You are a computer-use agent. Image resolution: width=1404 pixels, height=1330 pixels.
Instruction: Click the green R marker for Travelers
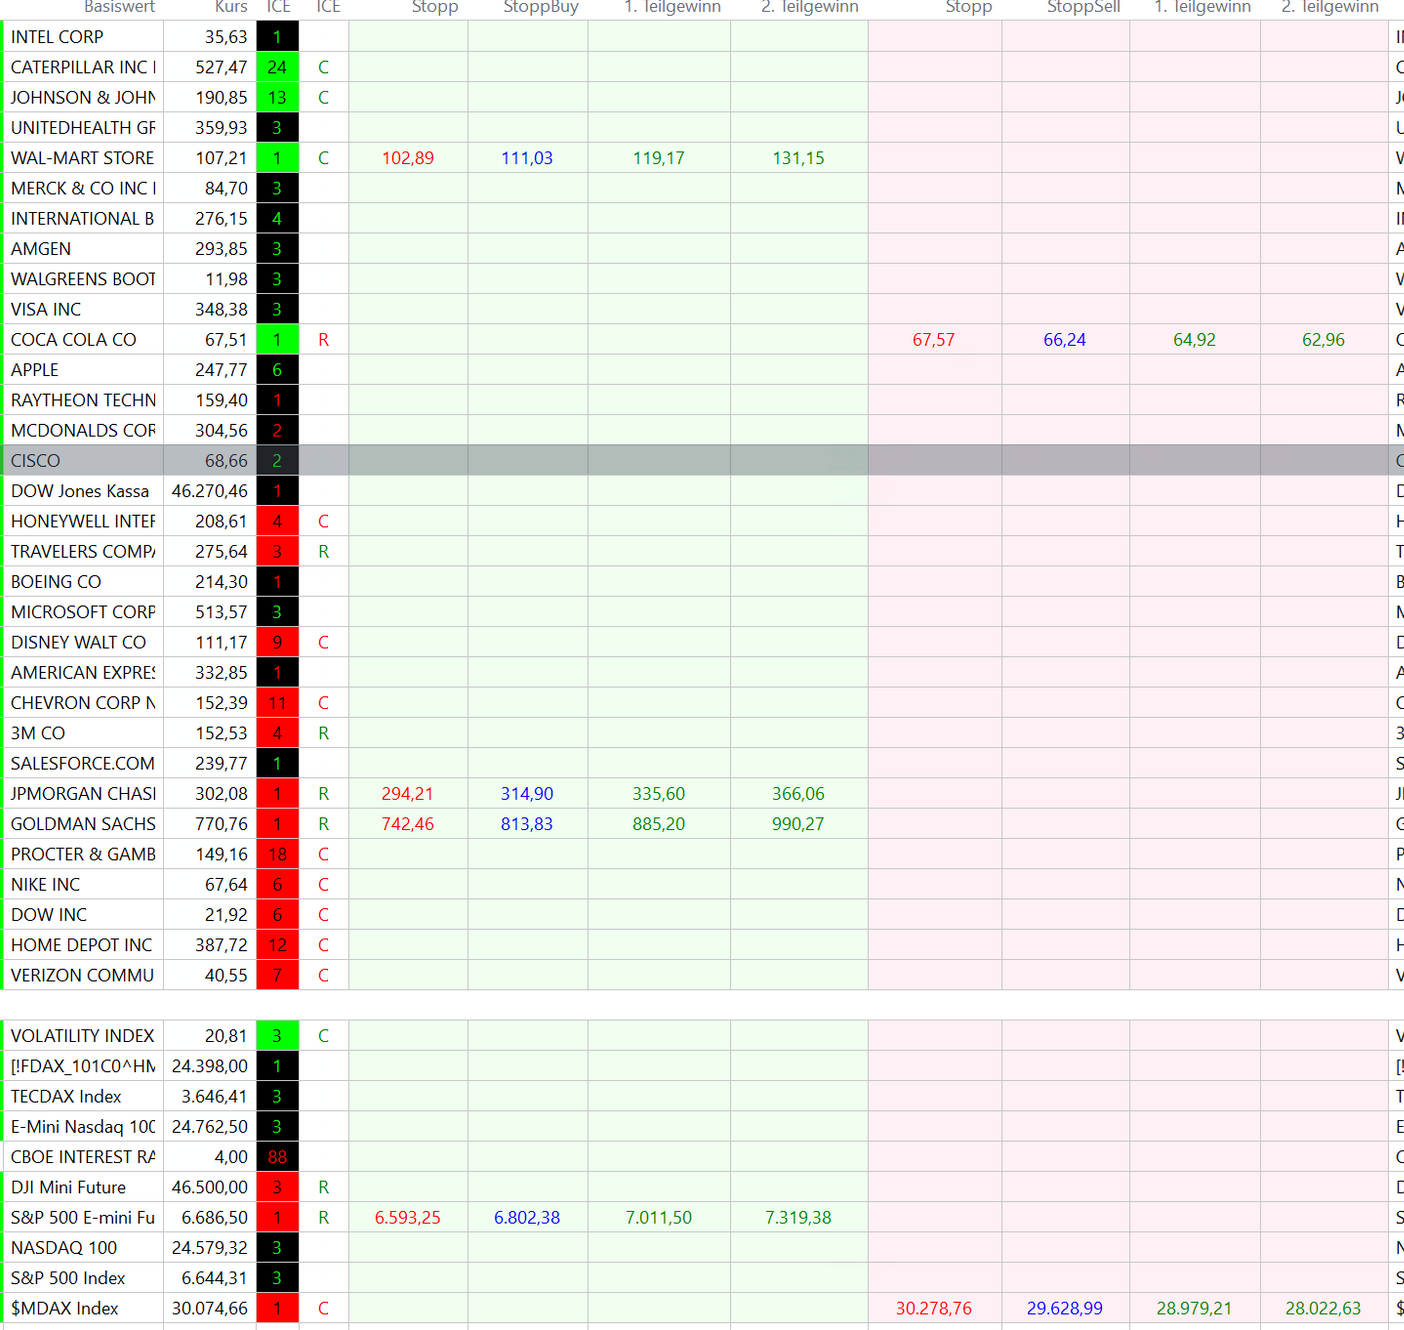323,552
